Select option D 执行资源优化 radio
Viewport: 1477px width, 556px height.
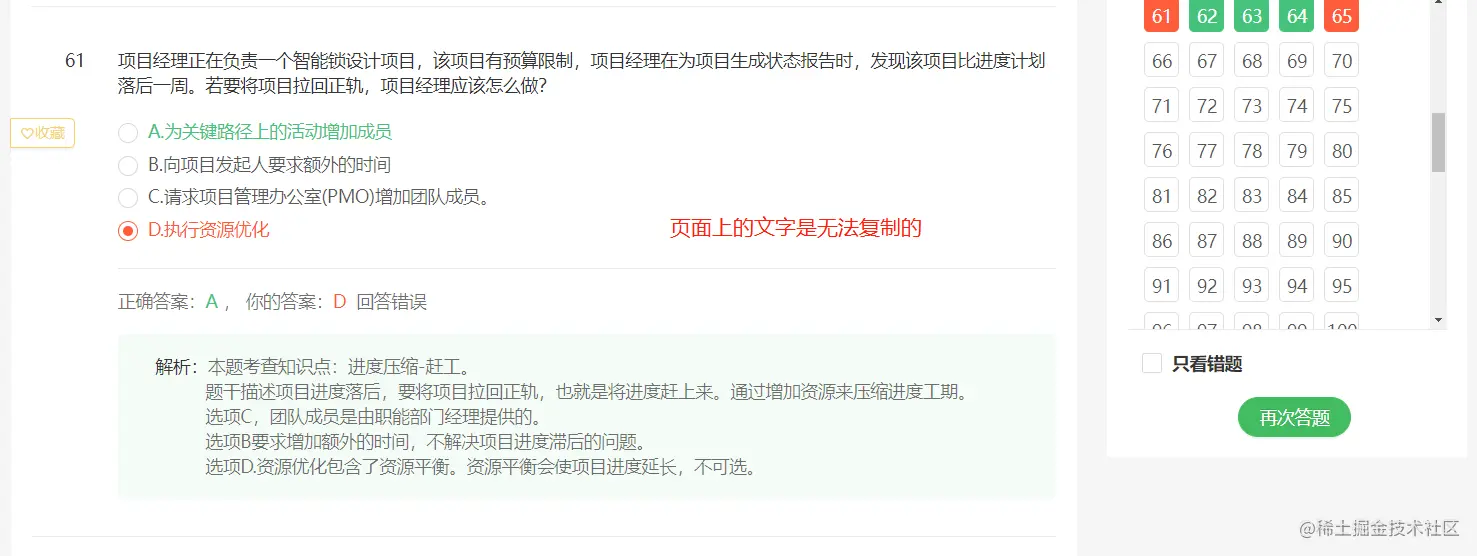click(x=128, y=231)
